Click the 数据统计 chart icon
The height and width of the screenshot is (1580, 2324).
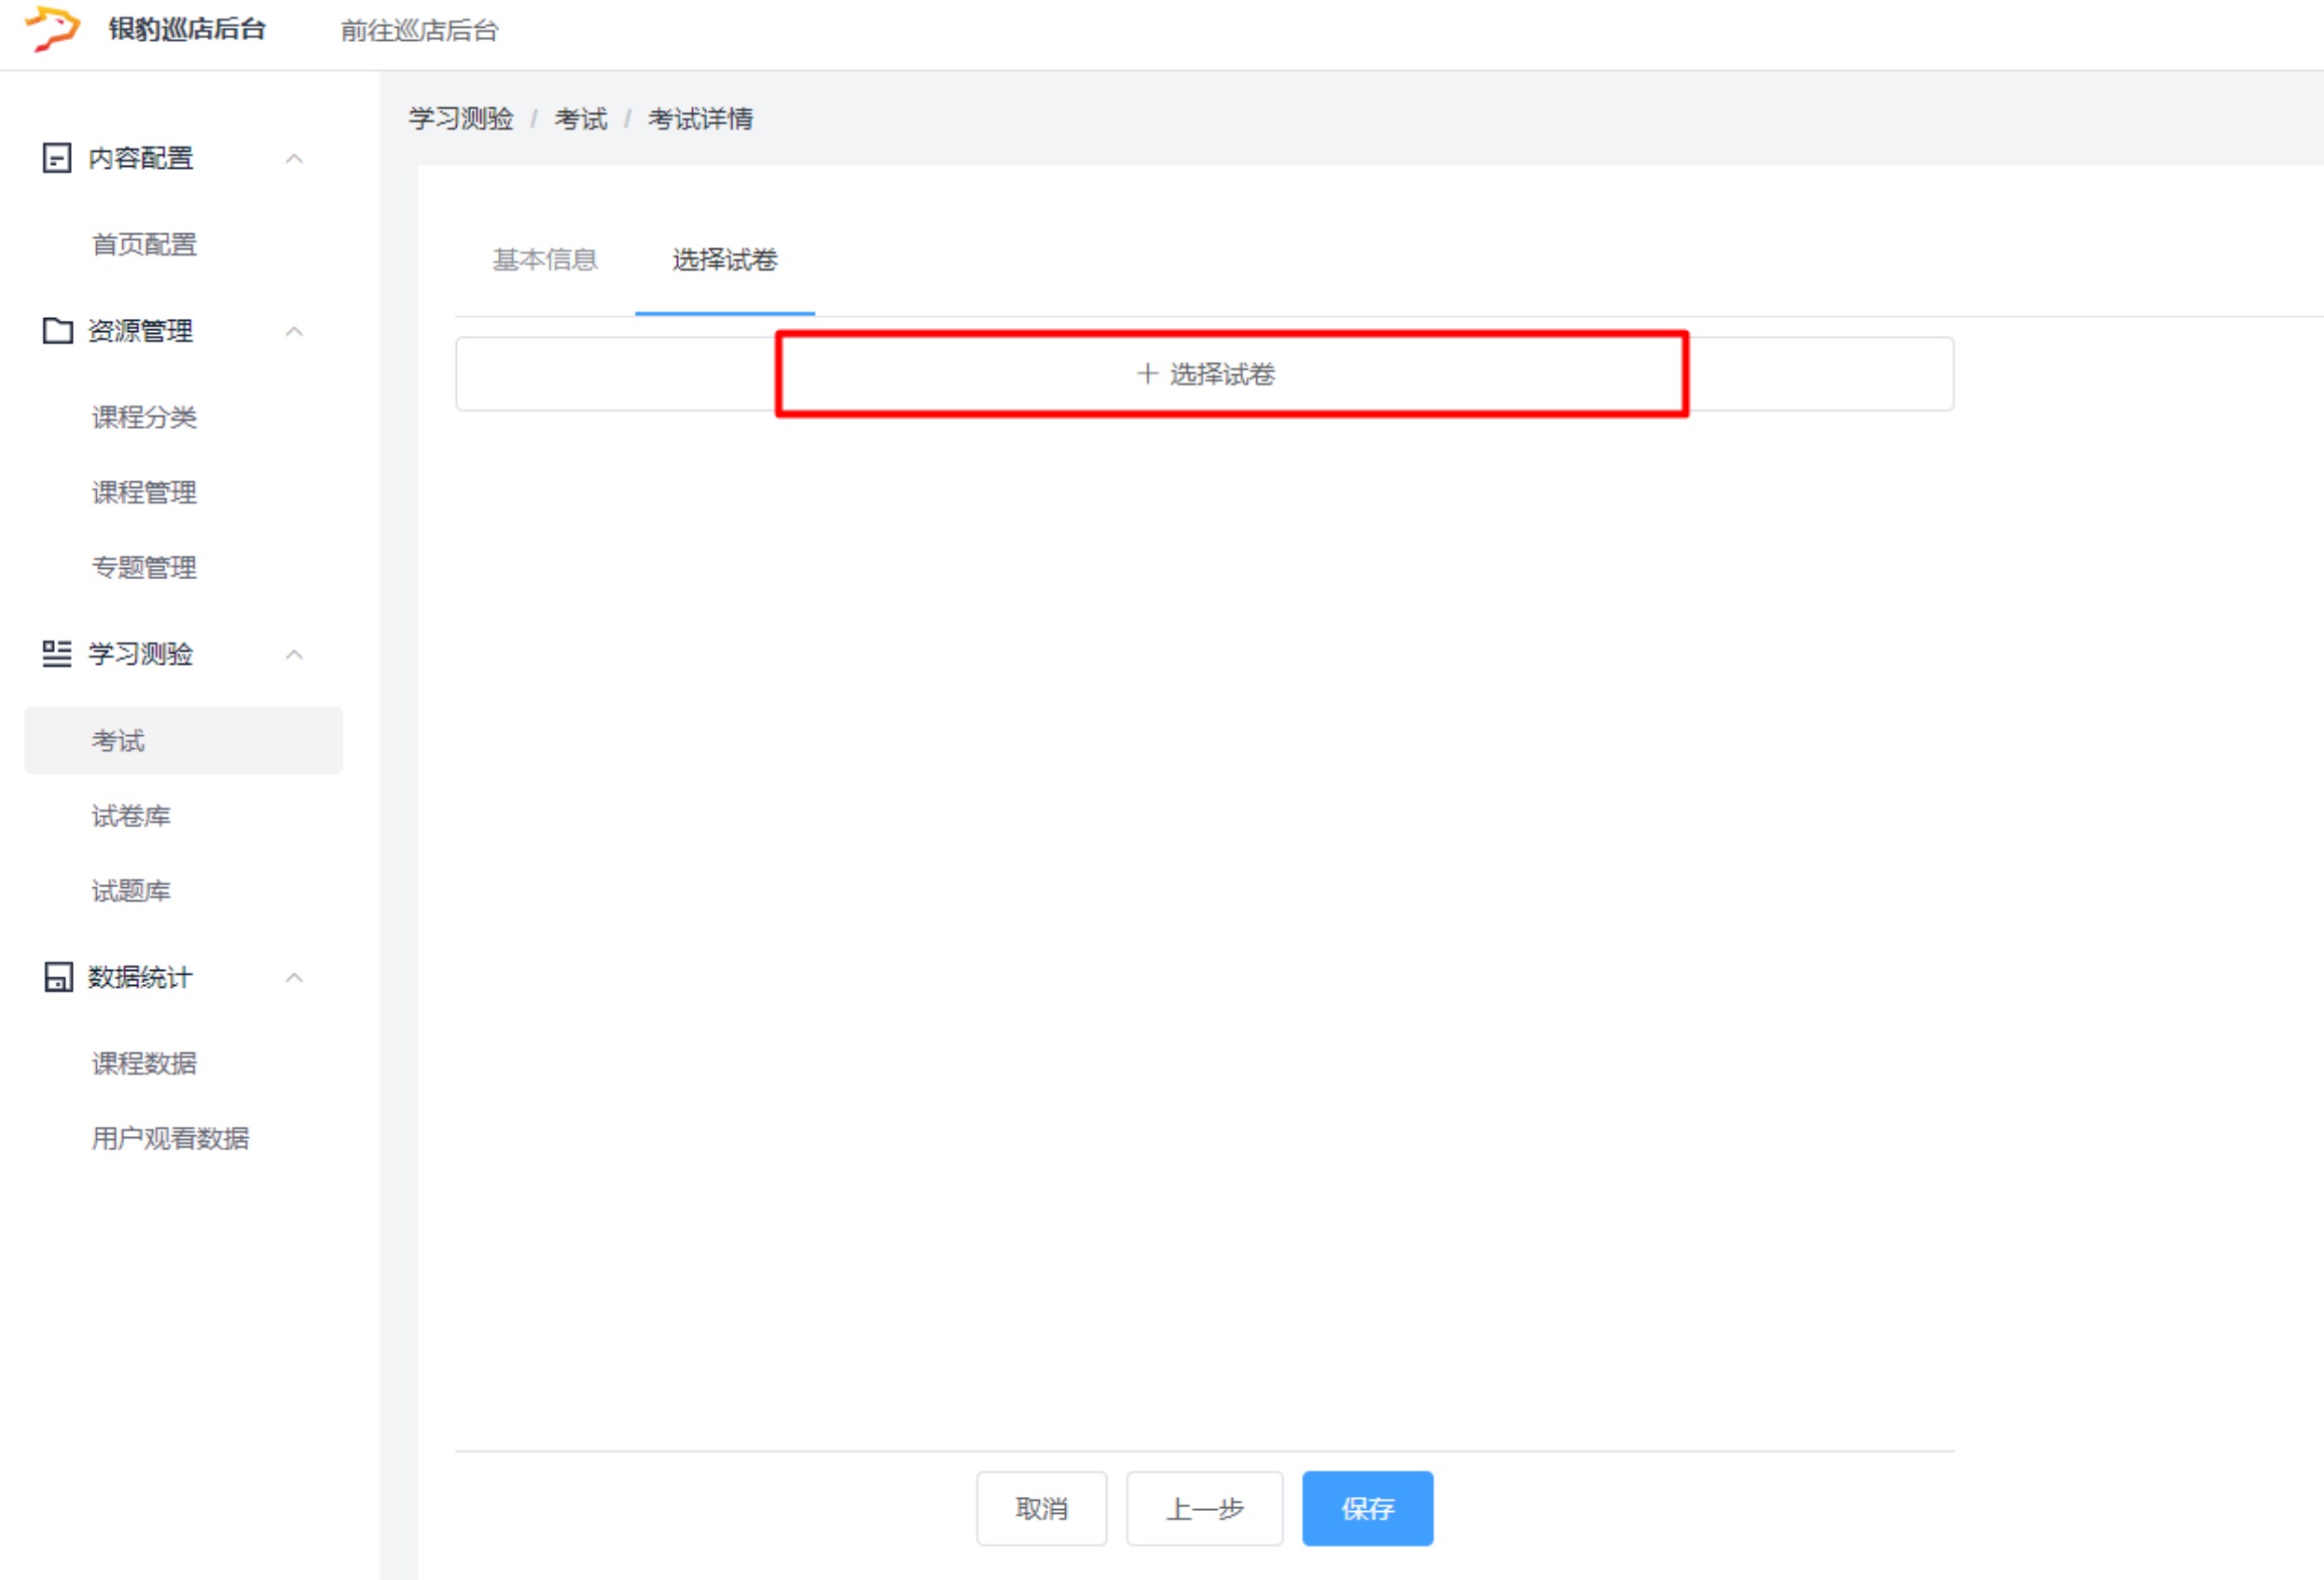(57, 977)
